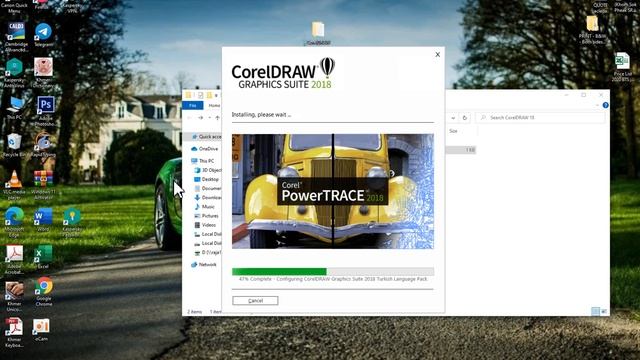Collapse the Explorer ribbon chevron
The image size is (640, 360).
(597, 105)
